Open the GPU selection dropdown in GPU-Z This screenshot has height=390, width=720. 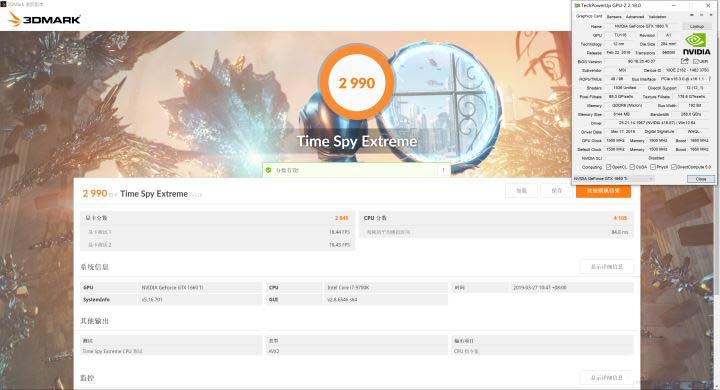(x=614, y=179)
